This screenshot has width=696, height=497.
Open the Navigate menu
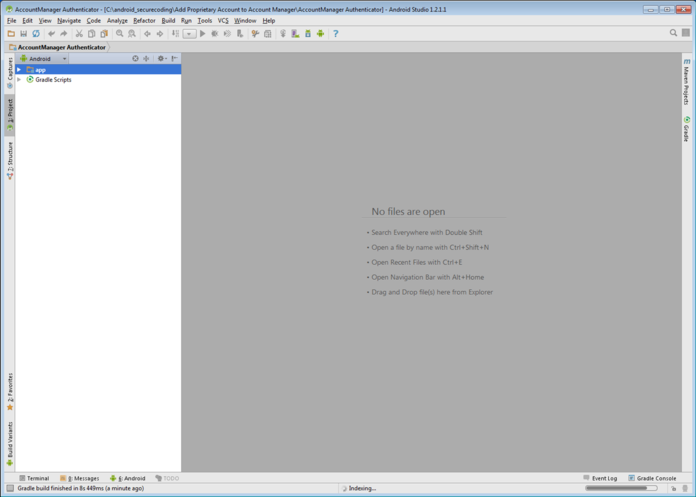pos(69,21)
